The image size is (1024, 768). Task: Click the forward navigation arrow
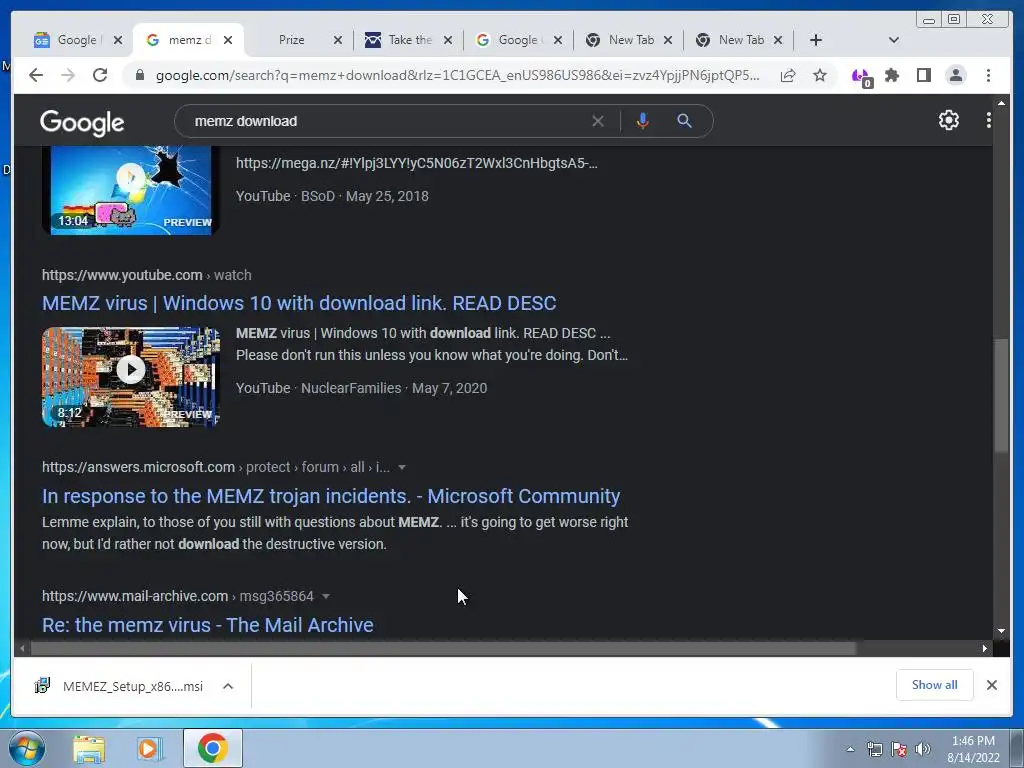(x=68, y=75)
